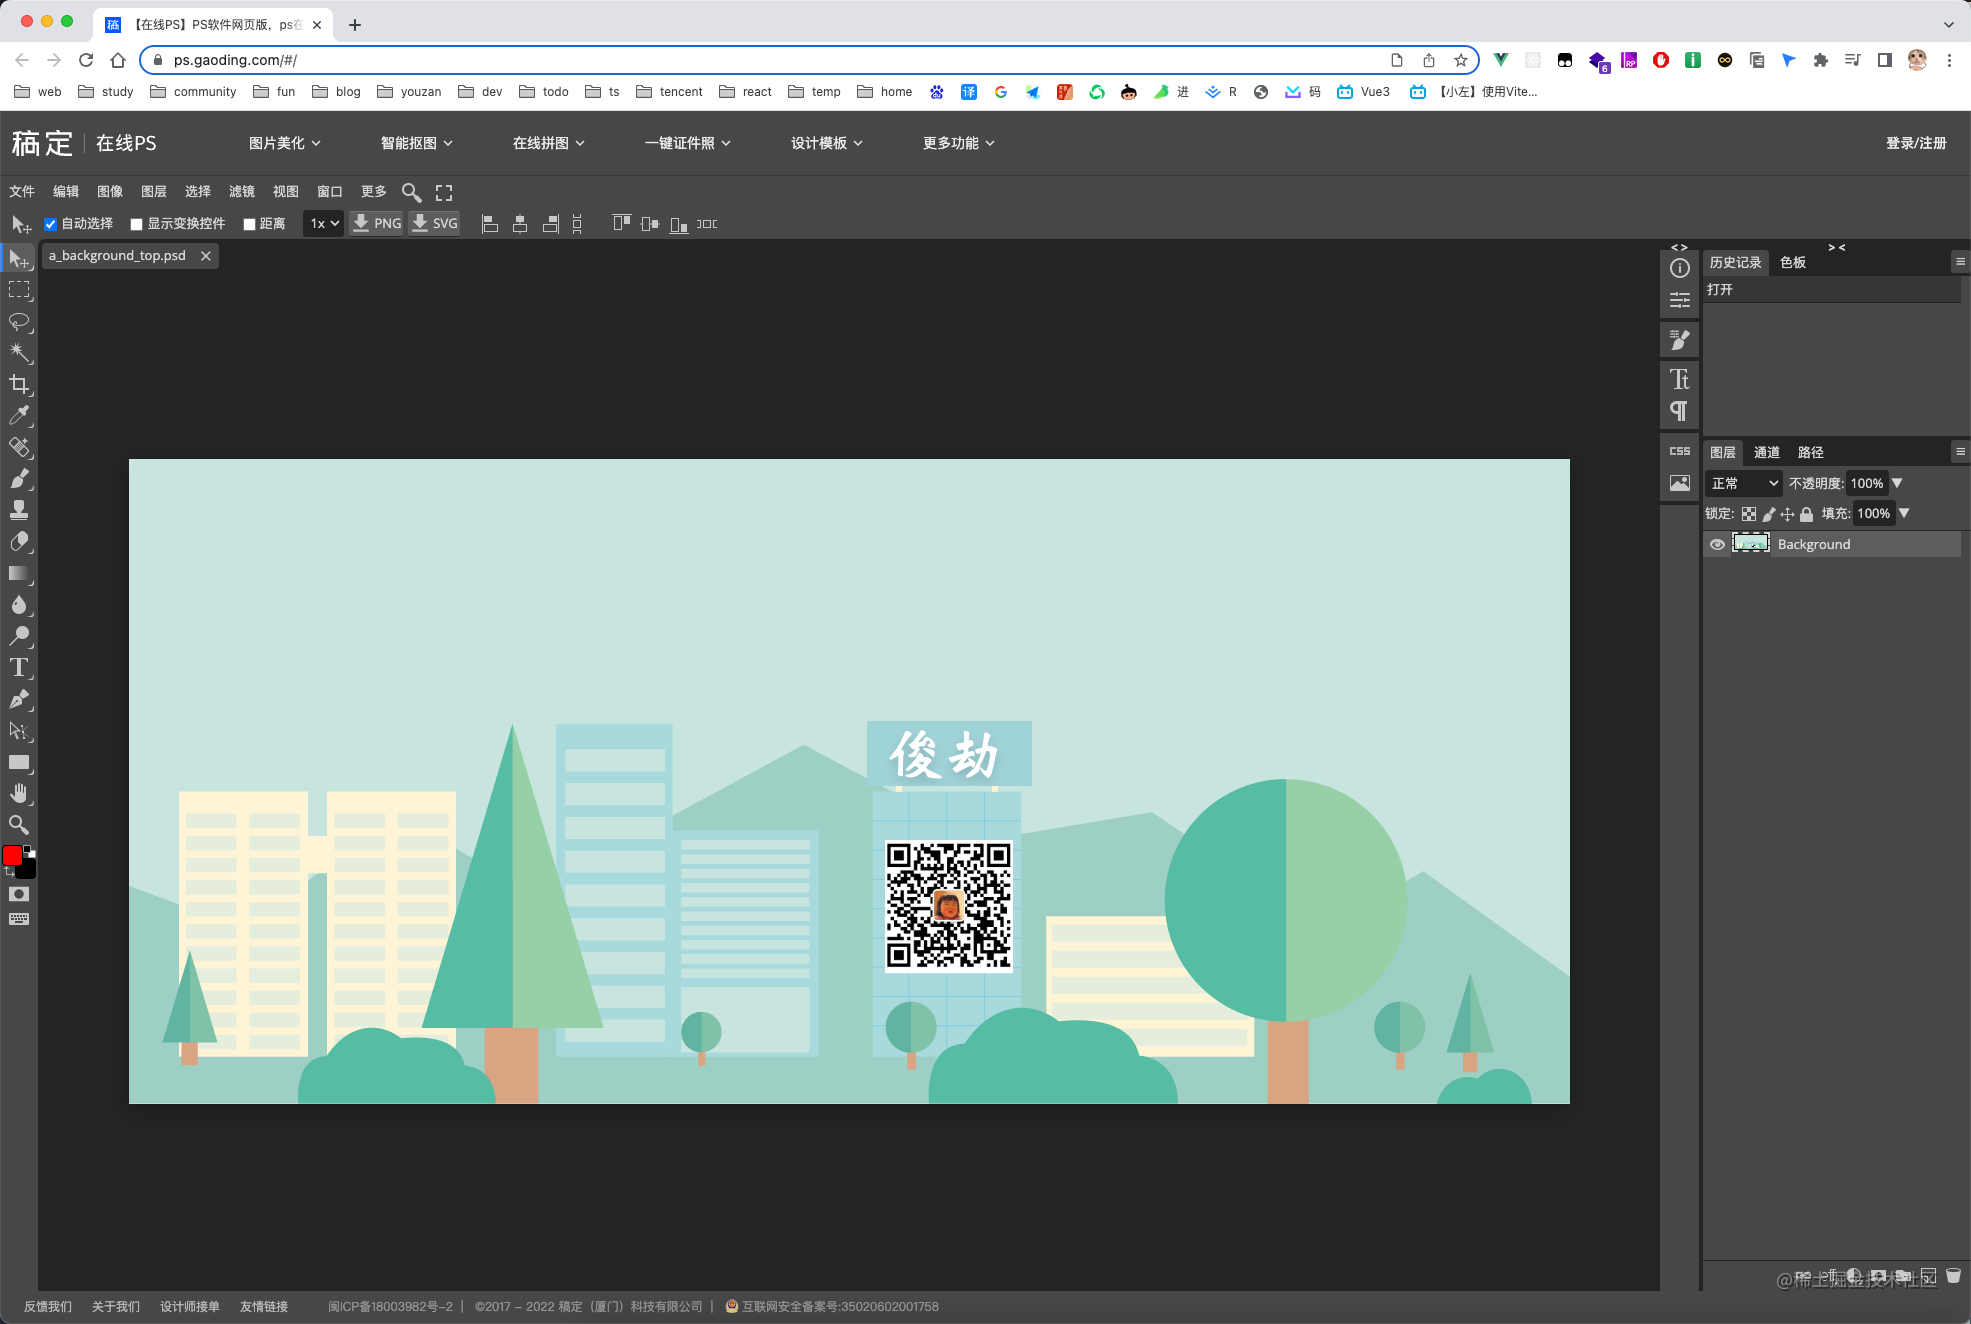Screen dimensions: 1971x1324
Task: Open the 编辑 menu
Action: (x=66, y=192)
